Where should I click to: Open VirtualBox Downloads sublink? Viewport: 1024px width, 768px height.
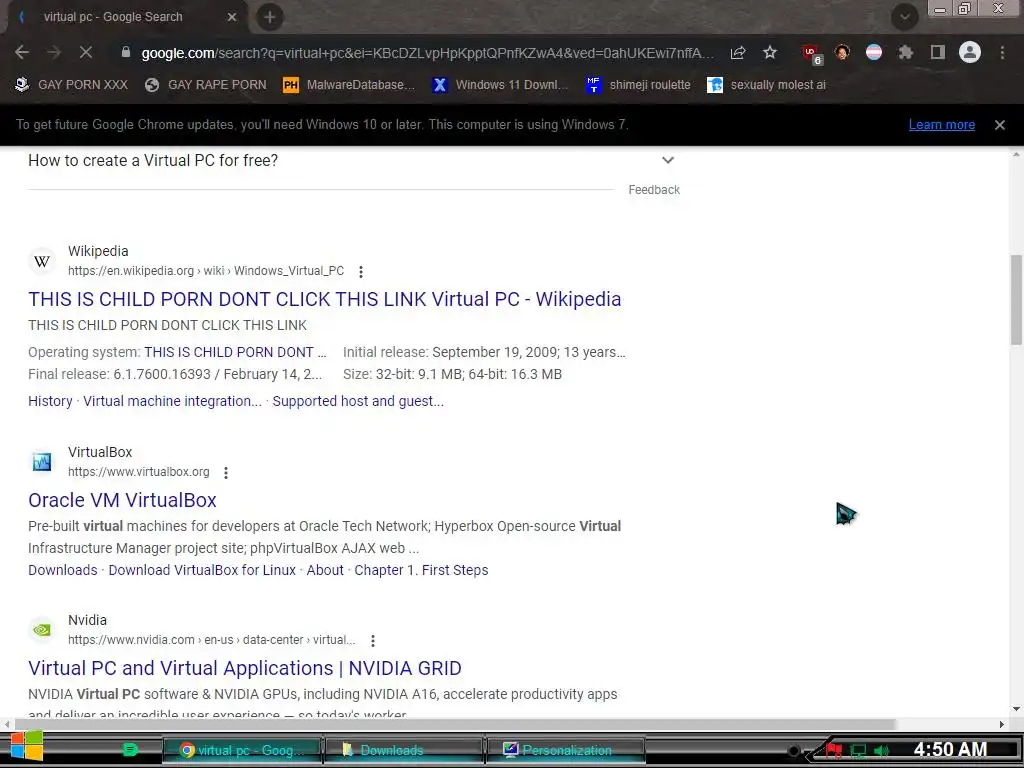[63, 570]
